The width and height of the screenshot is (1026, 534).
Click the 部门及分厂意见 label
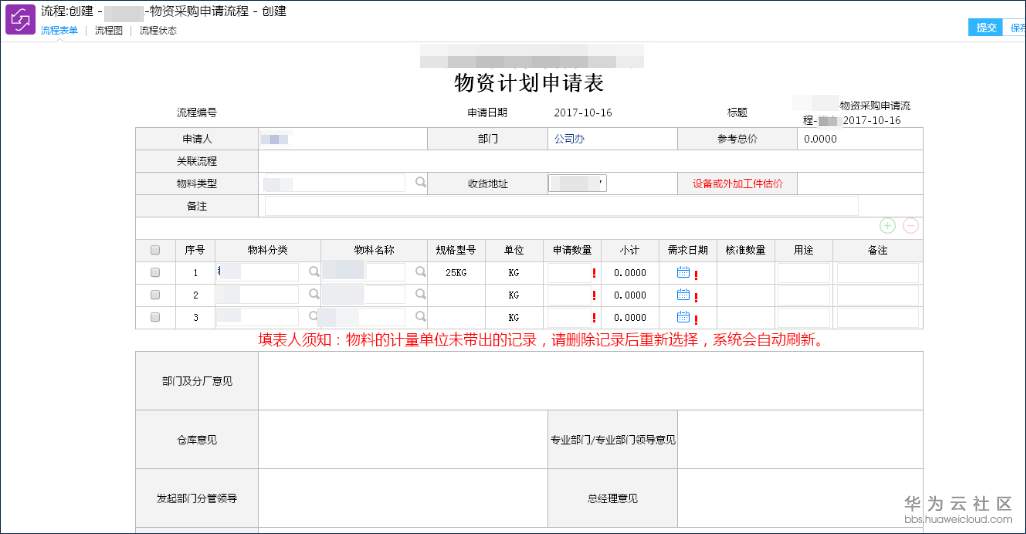coord(197,381)
